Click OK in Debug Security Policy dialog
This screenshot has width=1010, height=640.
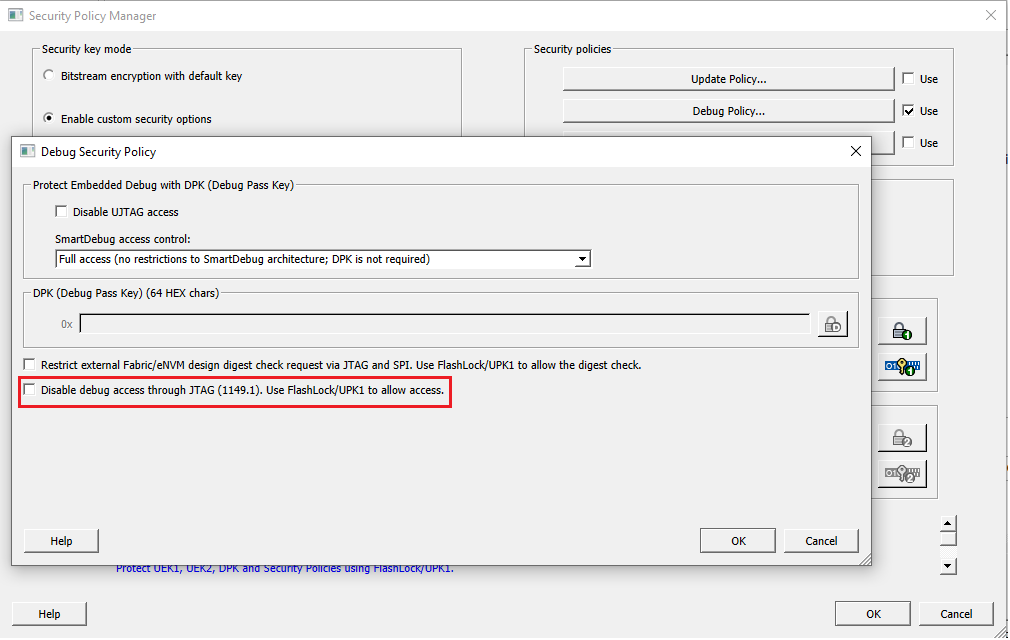(738, 541)
